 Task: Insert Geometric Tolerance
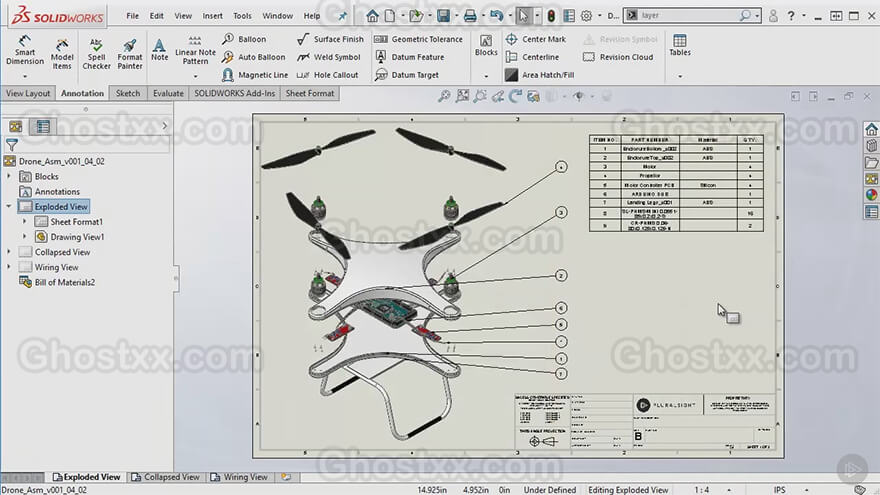(x=418, y=39)
